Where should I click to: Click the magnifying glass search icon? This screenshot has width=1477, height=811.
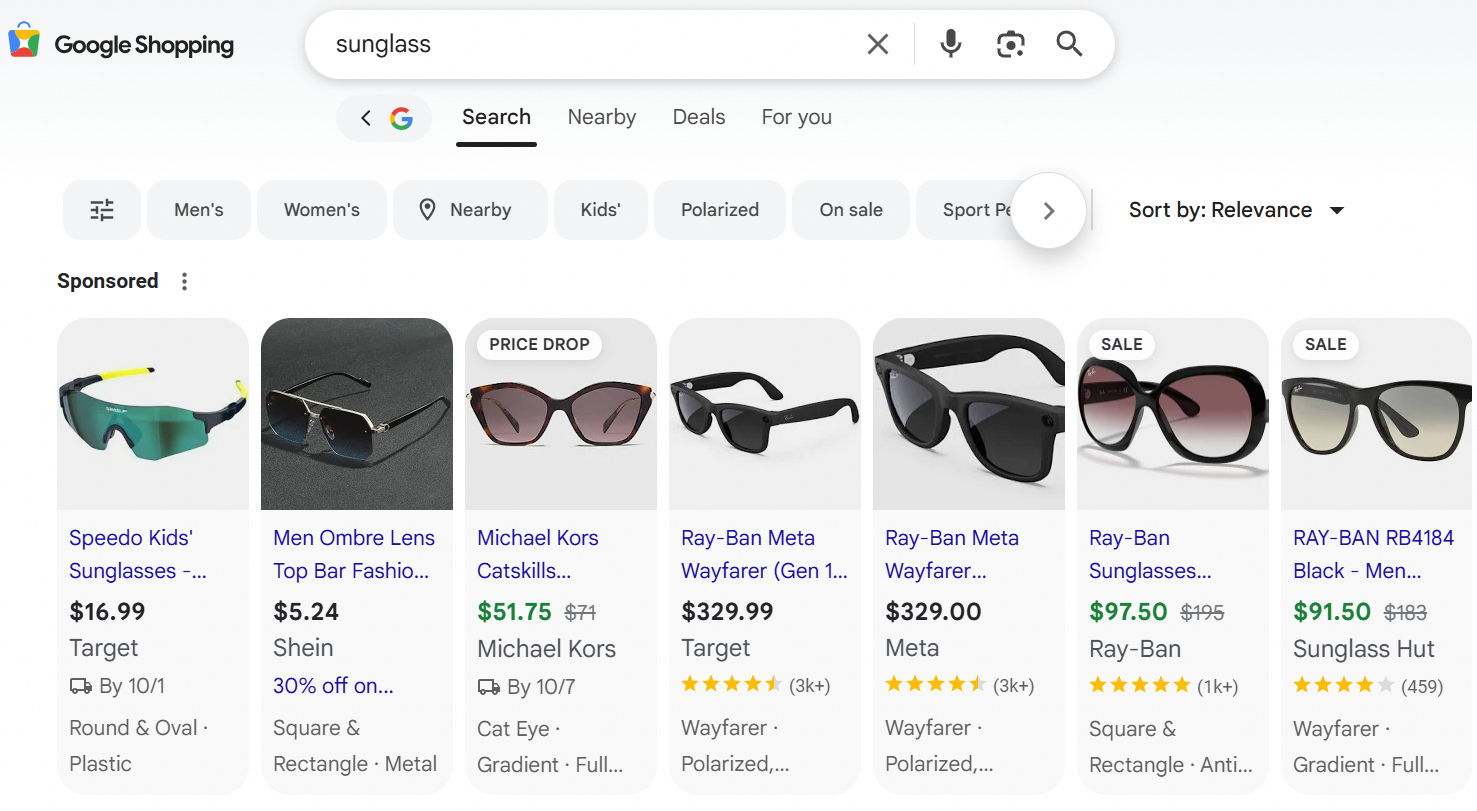click(x=1069, y=44)
